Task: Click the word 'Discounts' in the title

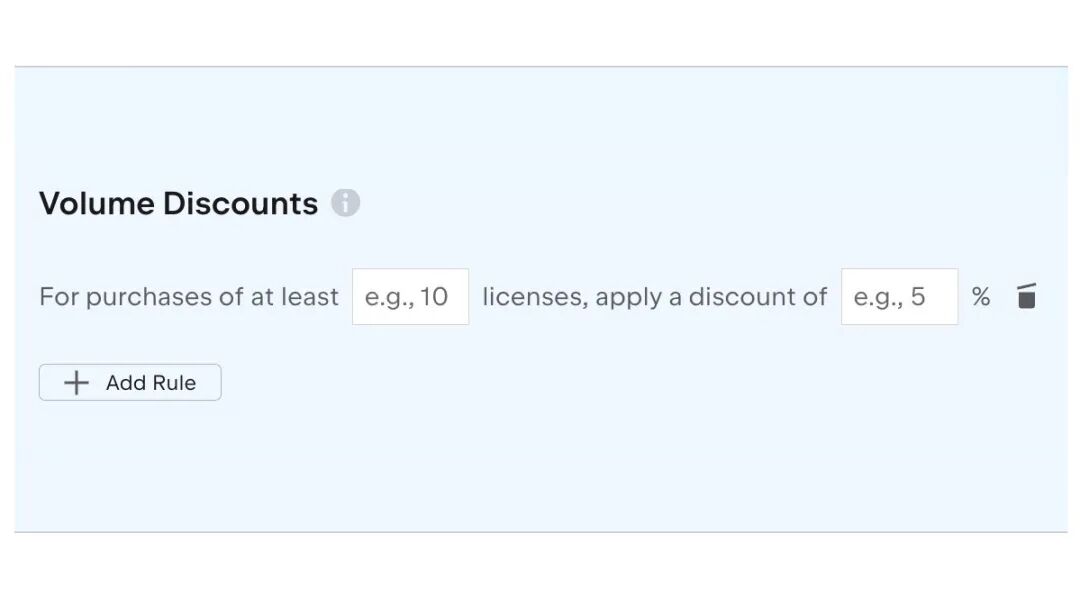Action: click(x=240, y=203)
